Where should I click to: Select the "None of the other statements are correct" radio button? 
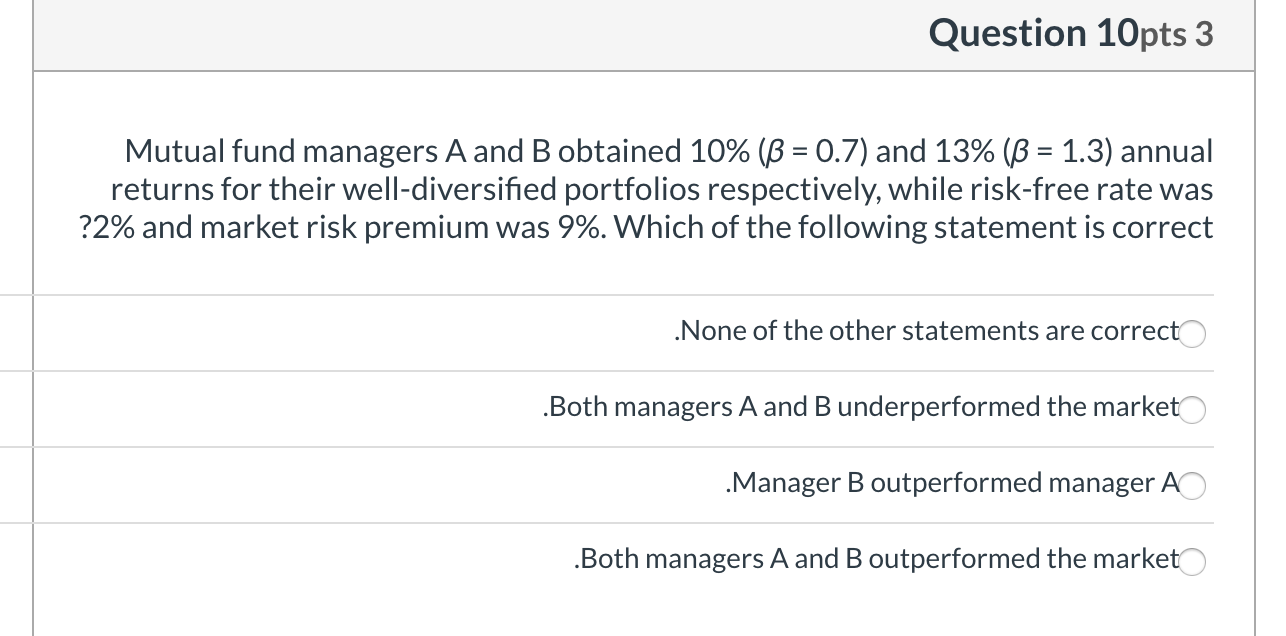[1193, 334]
